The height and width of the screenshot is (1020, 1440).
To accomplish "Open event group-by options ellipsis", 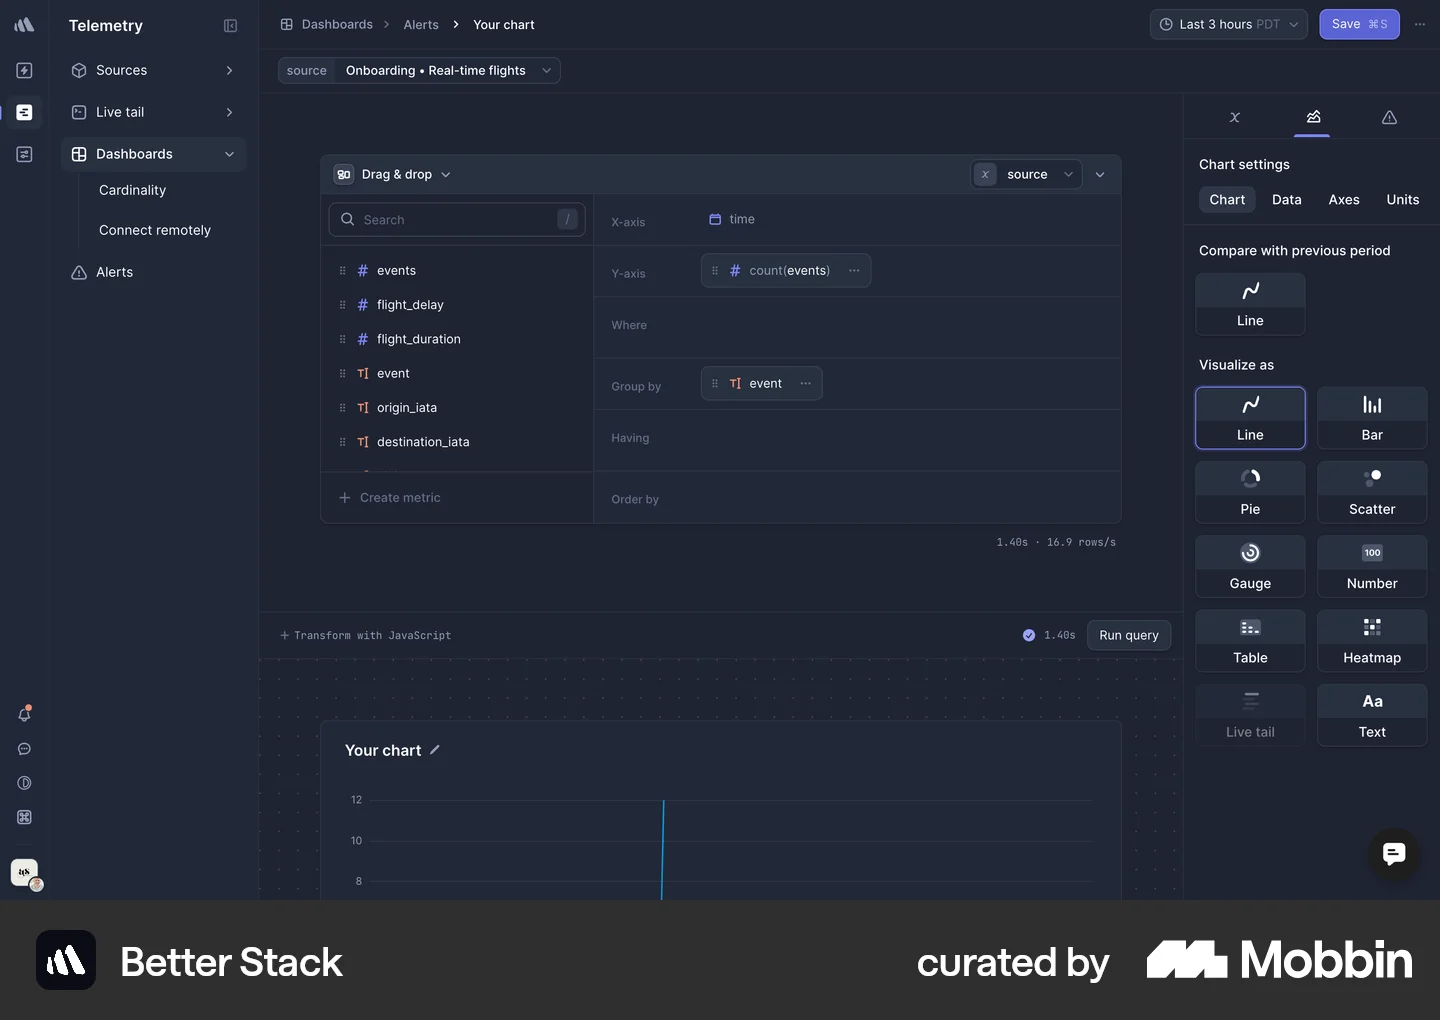I will (806, 384).
